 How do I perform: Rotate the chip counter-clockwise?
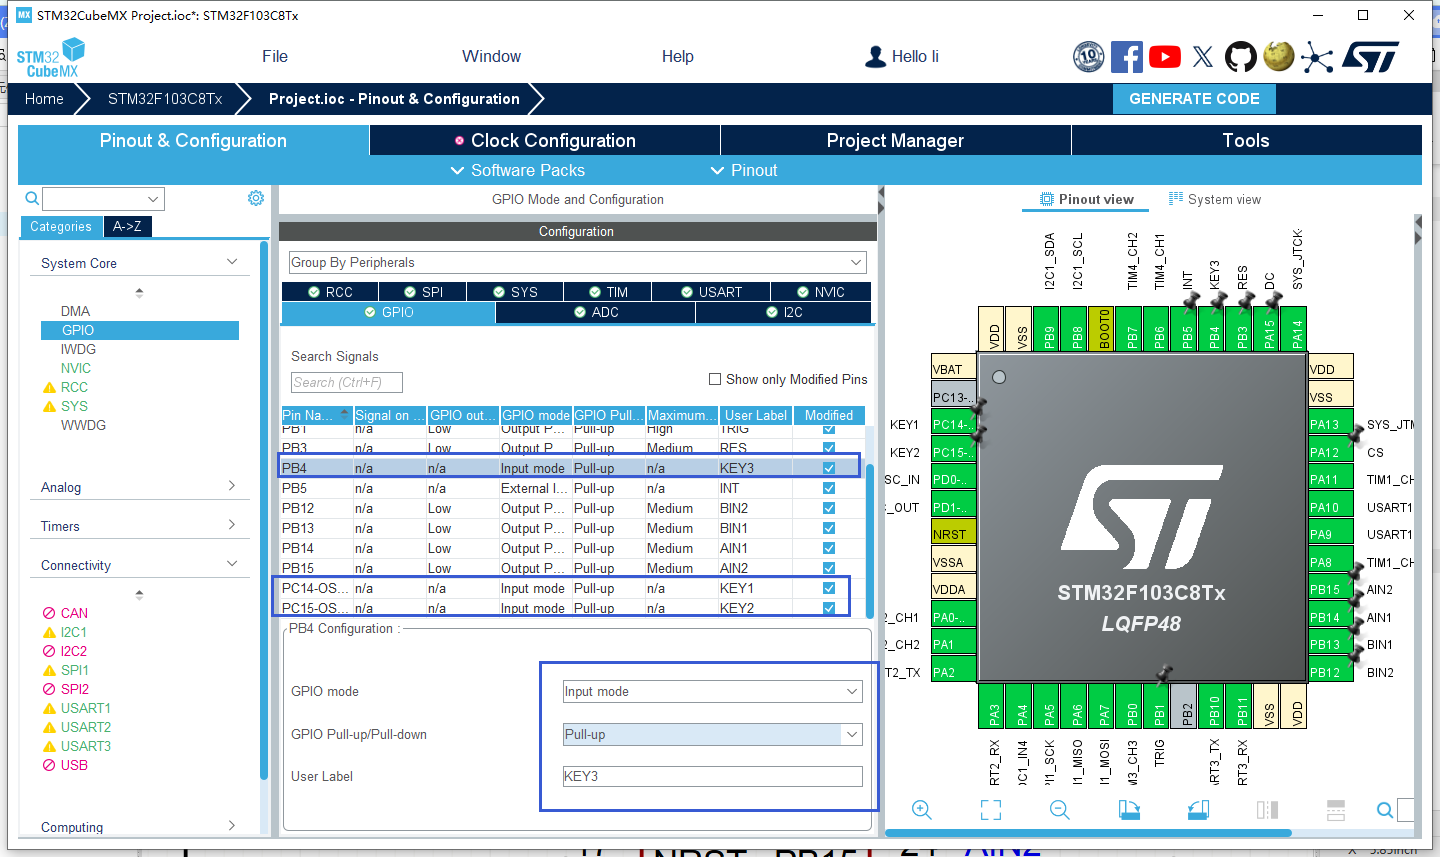click(x=1198, y=810)
